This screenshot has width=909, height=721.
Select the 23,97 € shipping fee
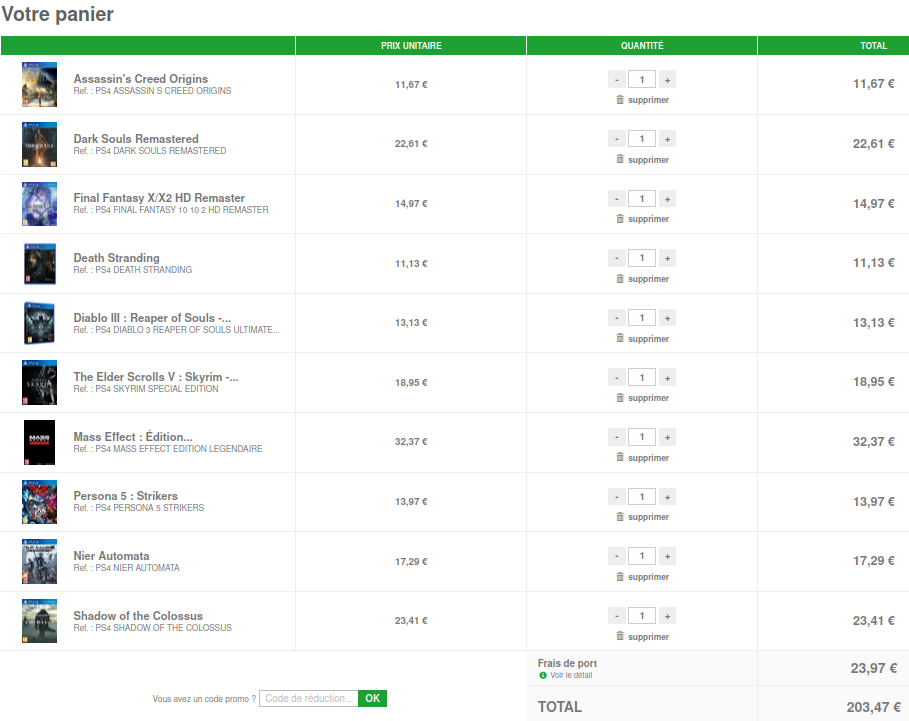click(x=874, y=668)
